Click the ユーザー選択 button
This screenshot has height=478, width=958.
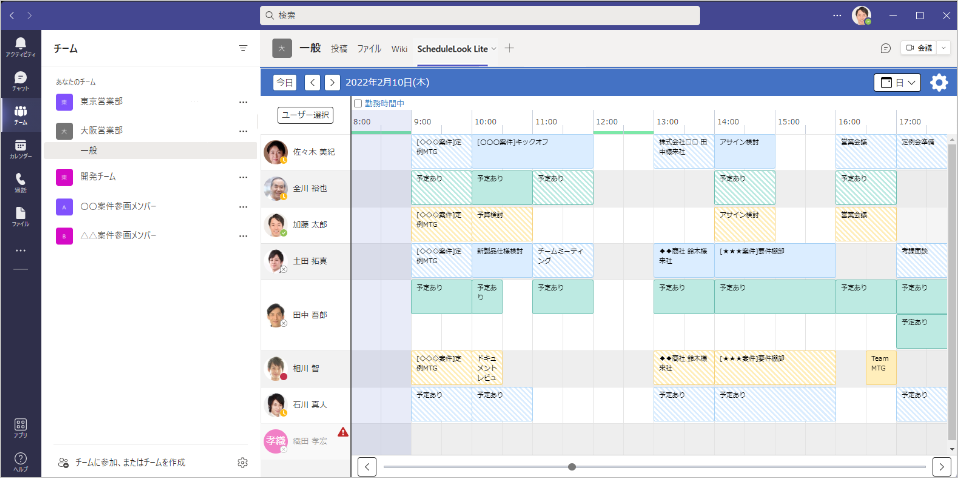coord(305,116)
